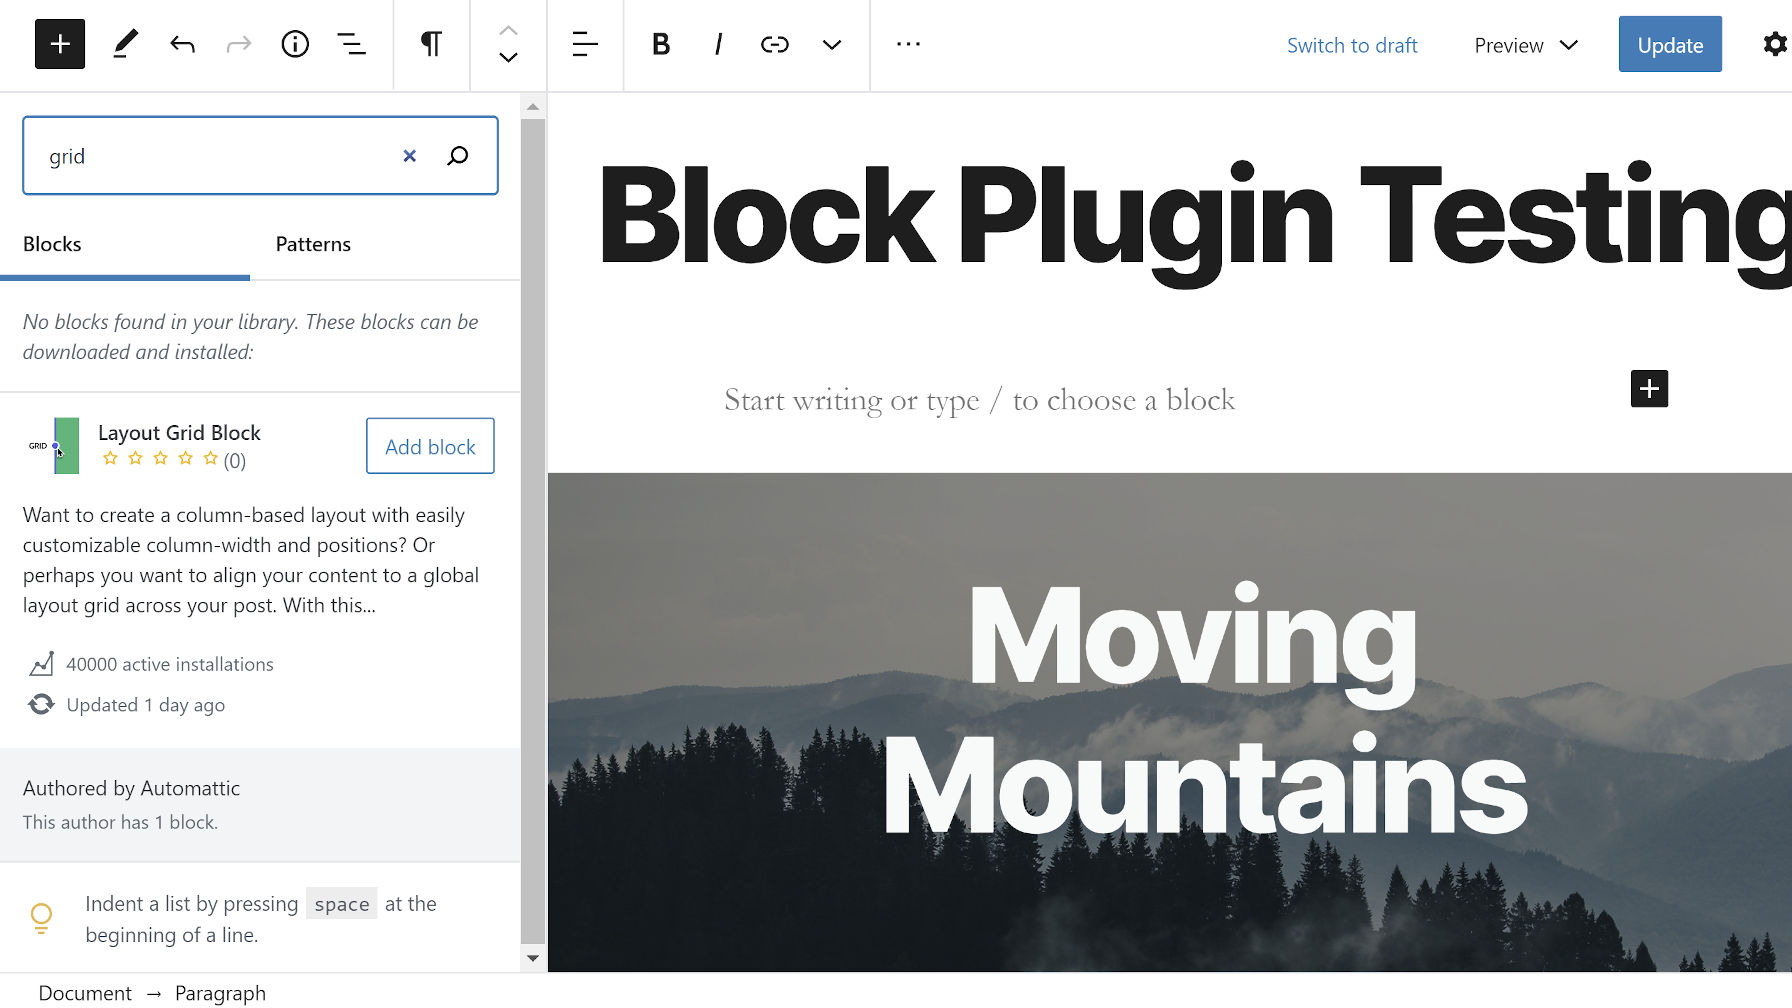Image resolution: width=1792 pixels, height=1008 pixels.
Task: Open editor settings via the gear icon
Action: pyautogui.click(x=1775, y=44)
